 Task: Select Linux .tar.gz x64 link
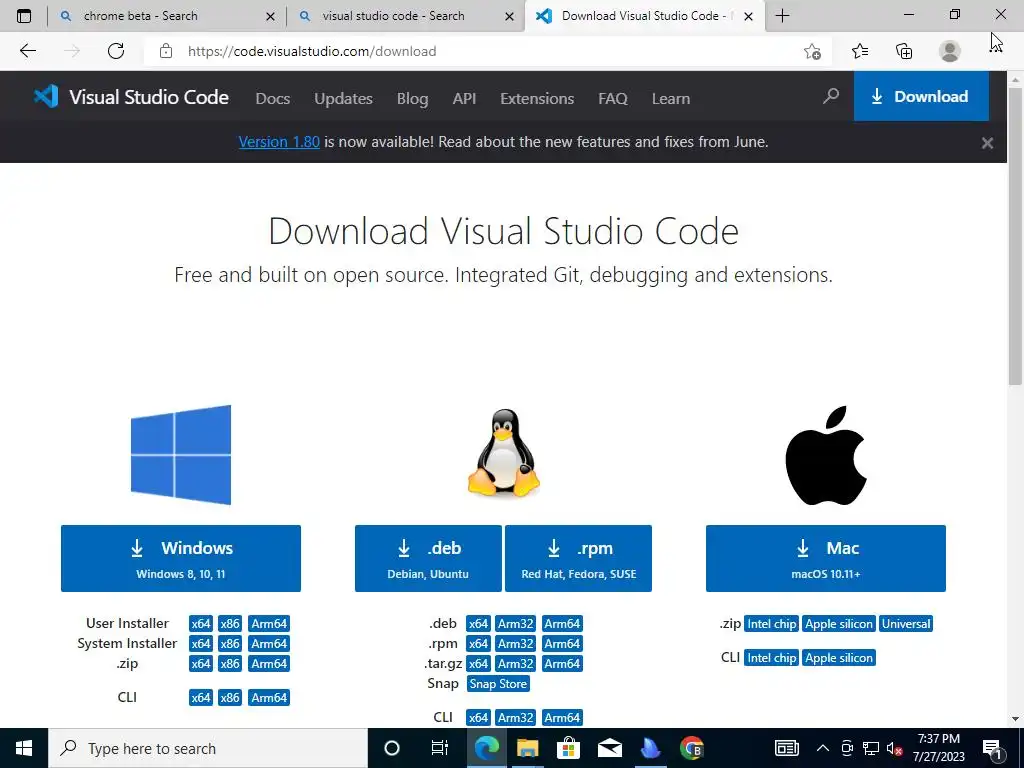point(478,664)
